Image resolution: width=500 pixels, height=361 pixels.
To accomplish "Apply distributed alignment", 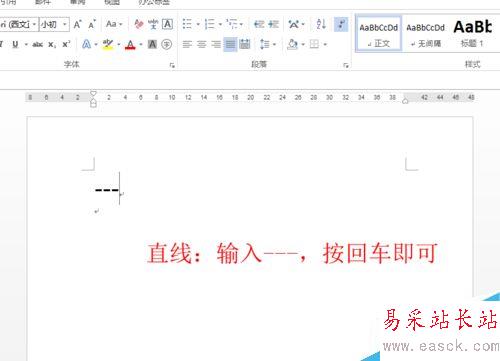I will coord(245,44).
